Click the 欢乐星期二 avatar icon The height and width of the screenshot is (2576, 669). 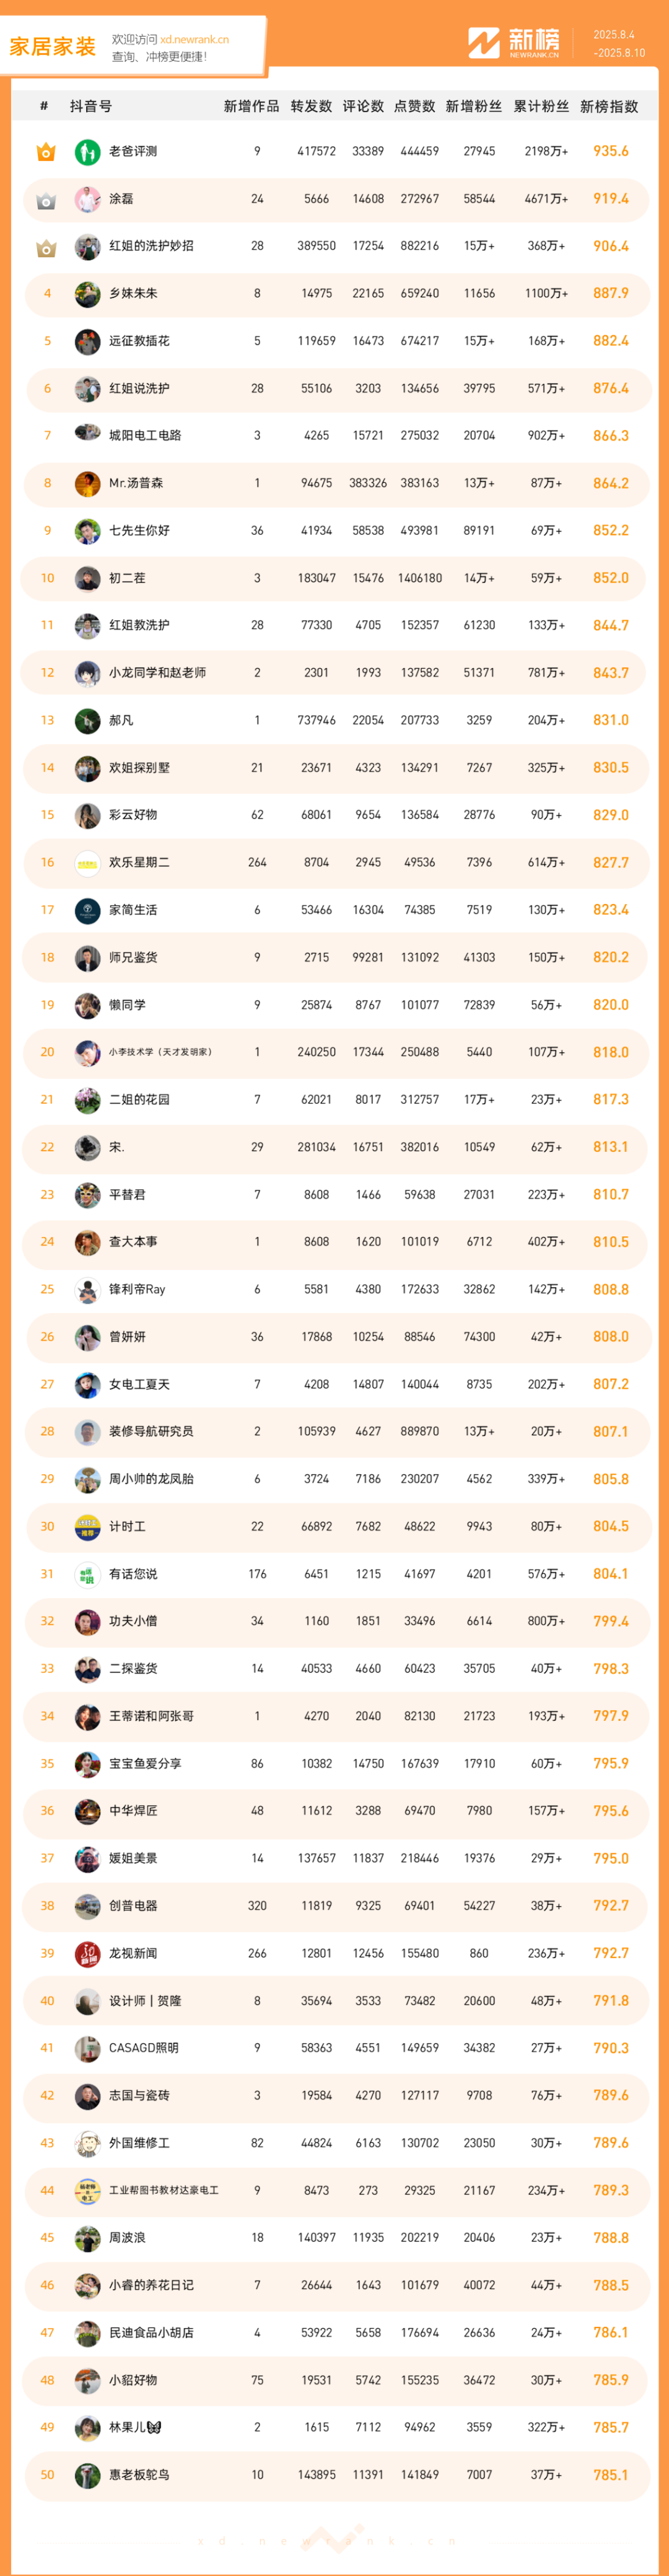point(87,863)
